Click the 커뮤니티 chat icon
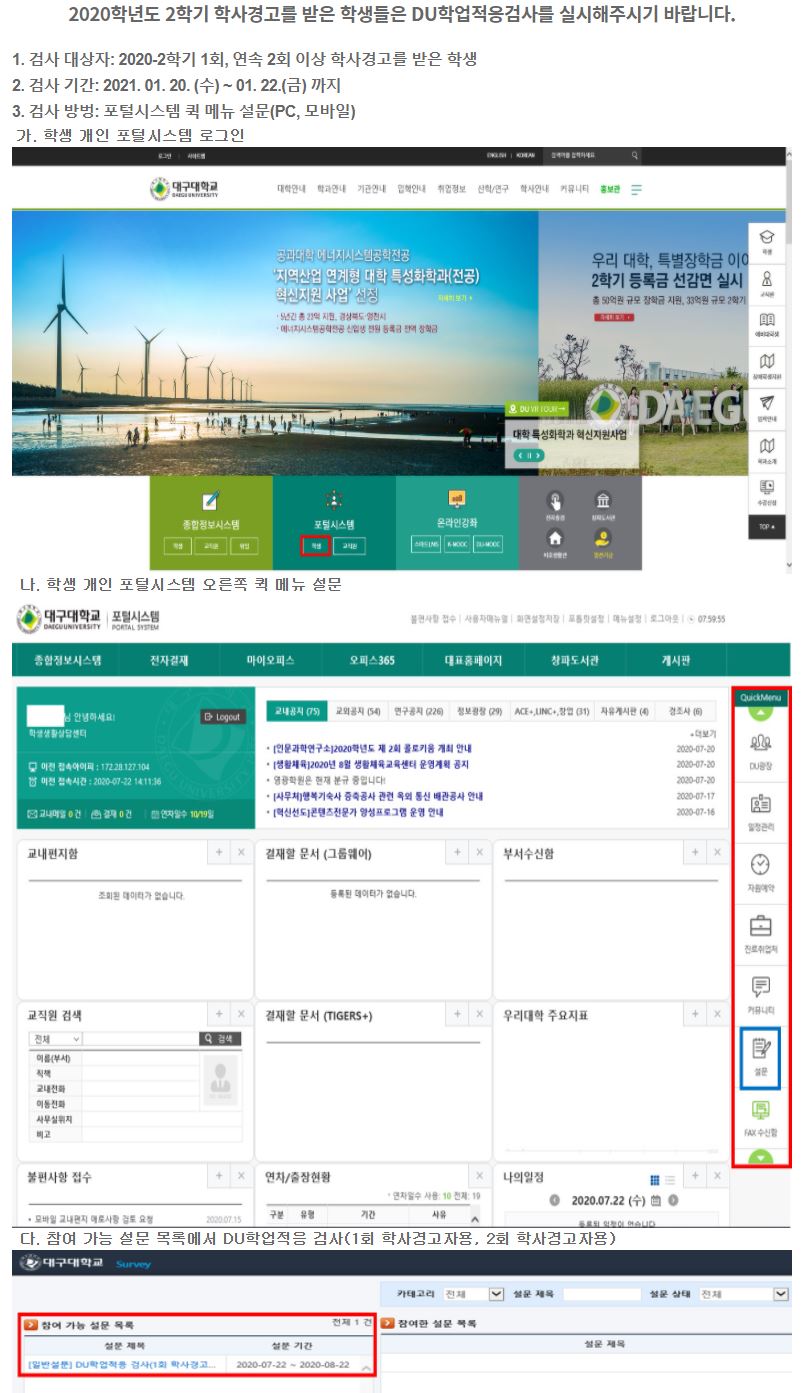The image size is (803, 1393). [761, 994]
